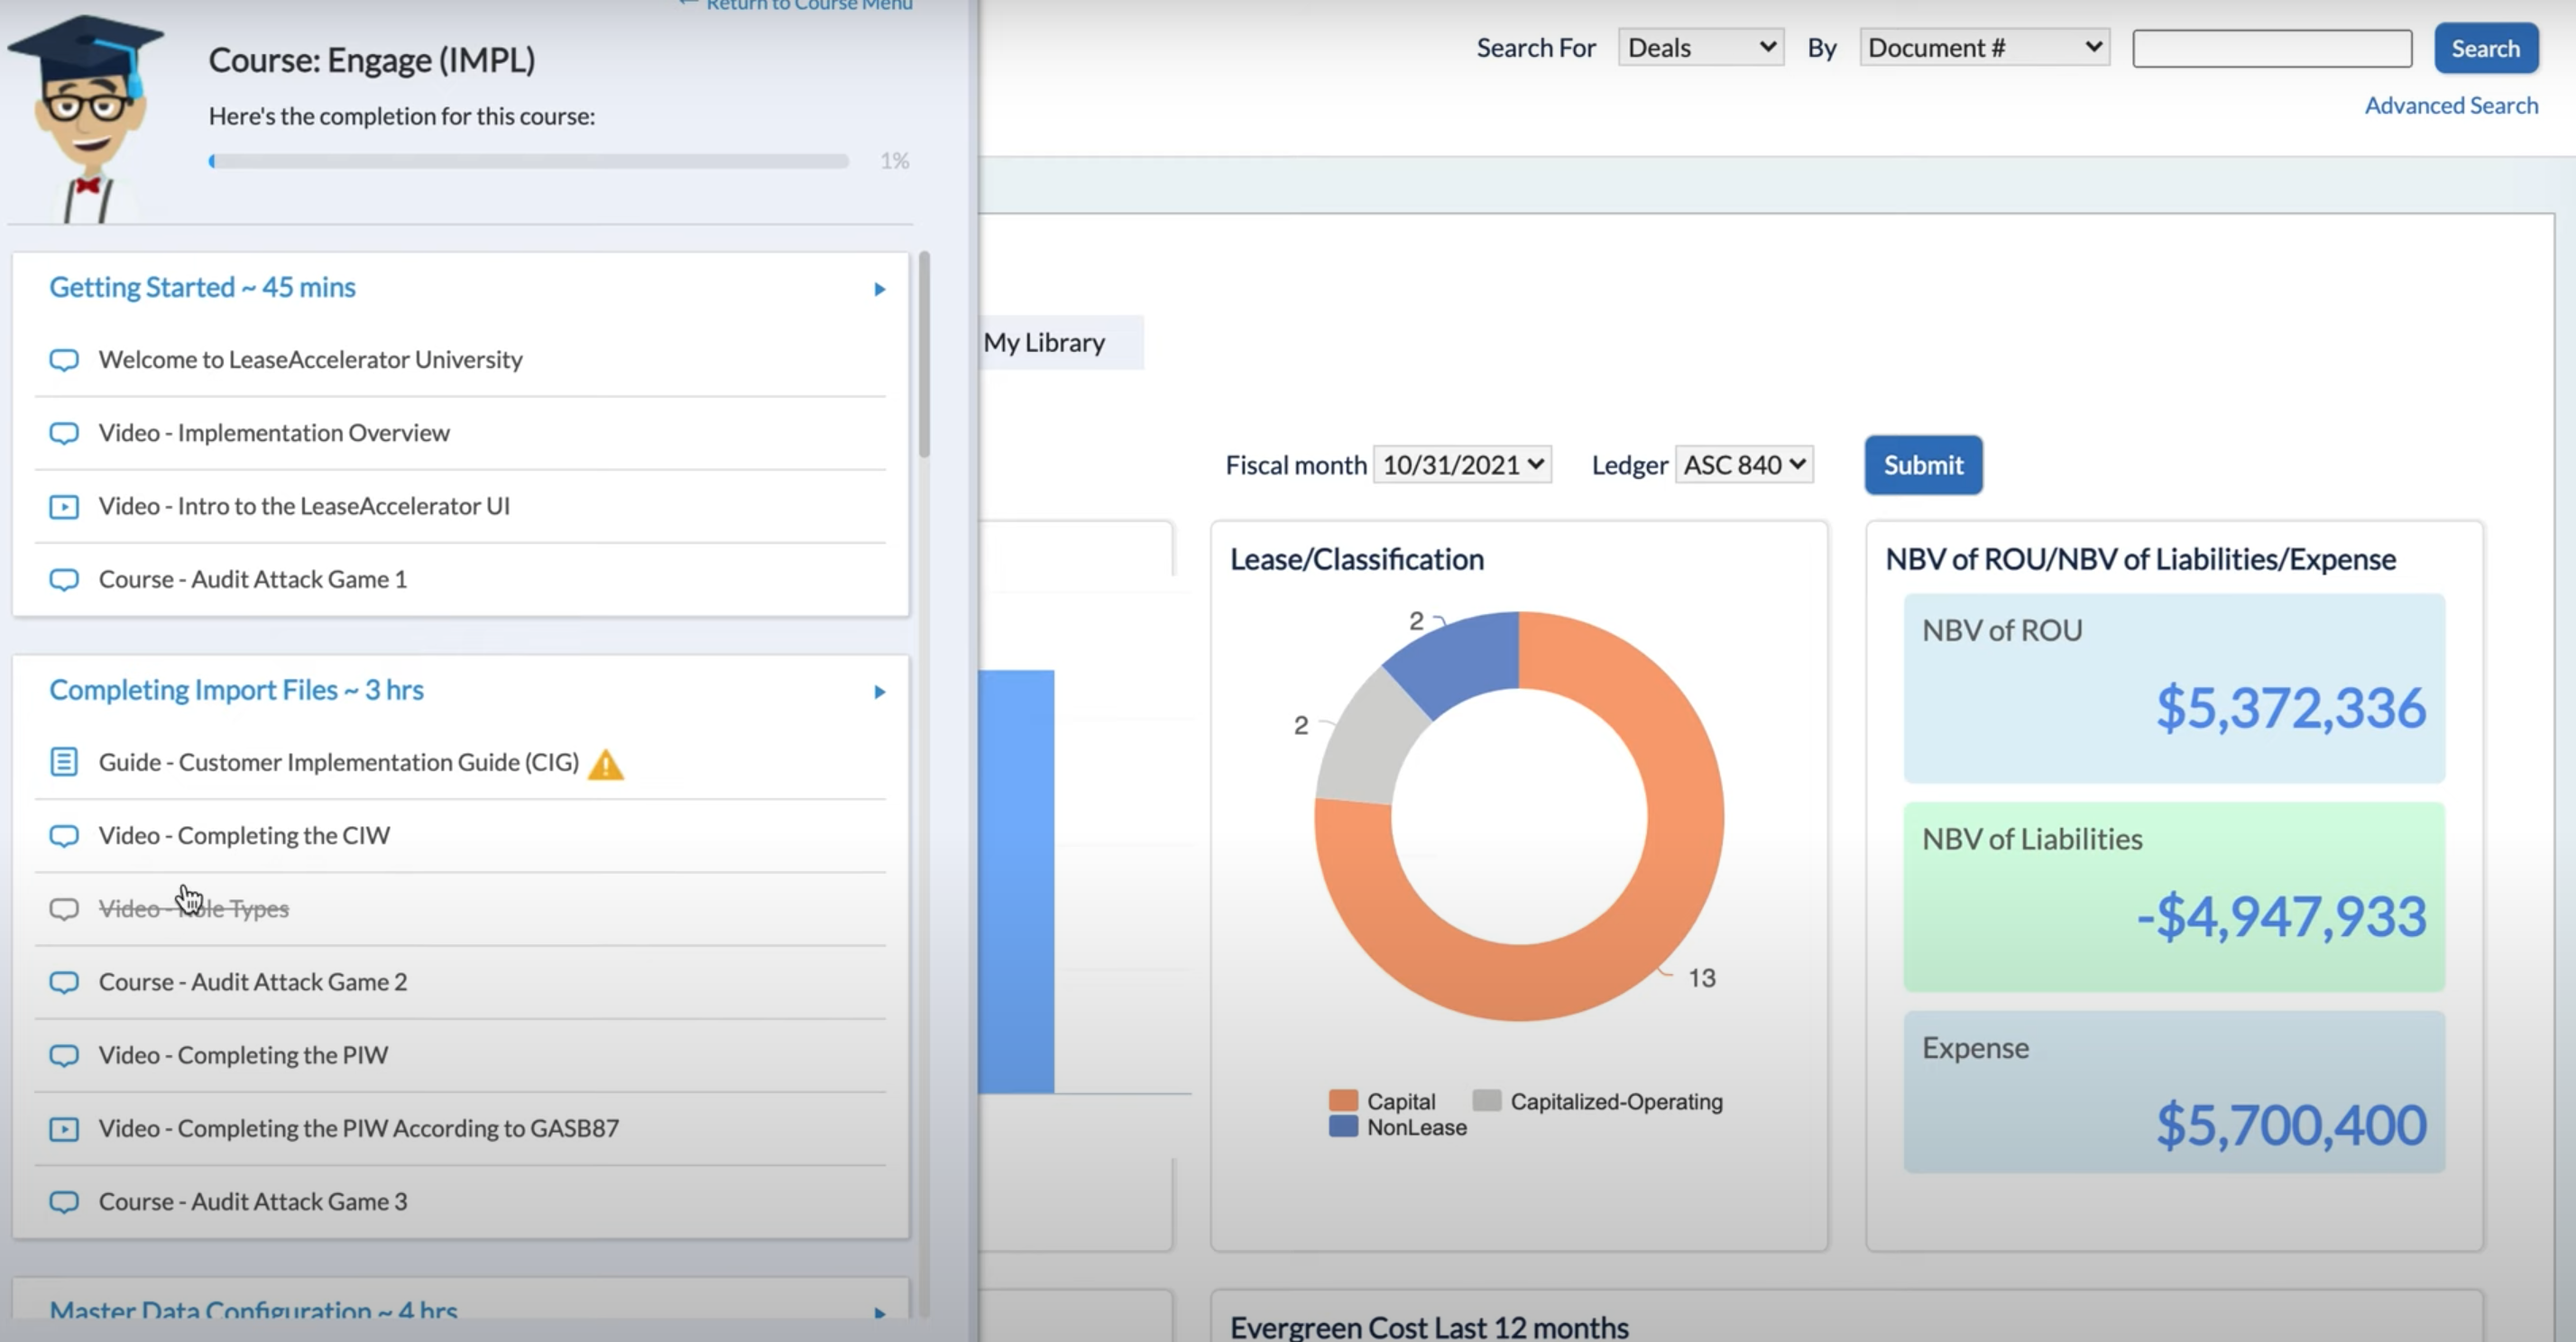Click the play icon beside PIW According to GASB87
Viewport: 2576px width, 1342px height.
coord(64,1129)
